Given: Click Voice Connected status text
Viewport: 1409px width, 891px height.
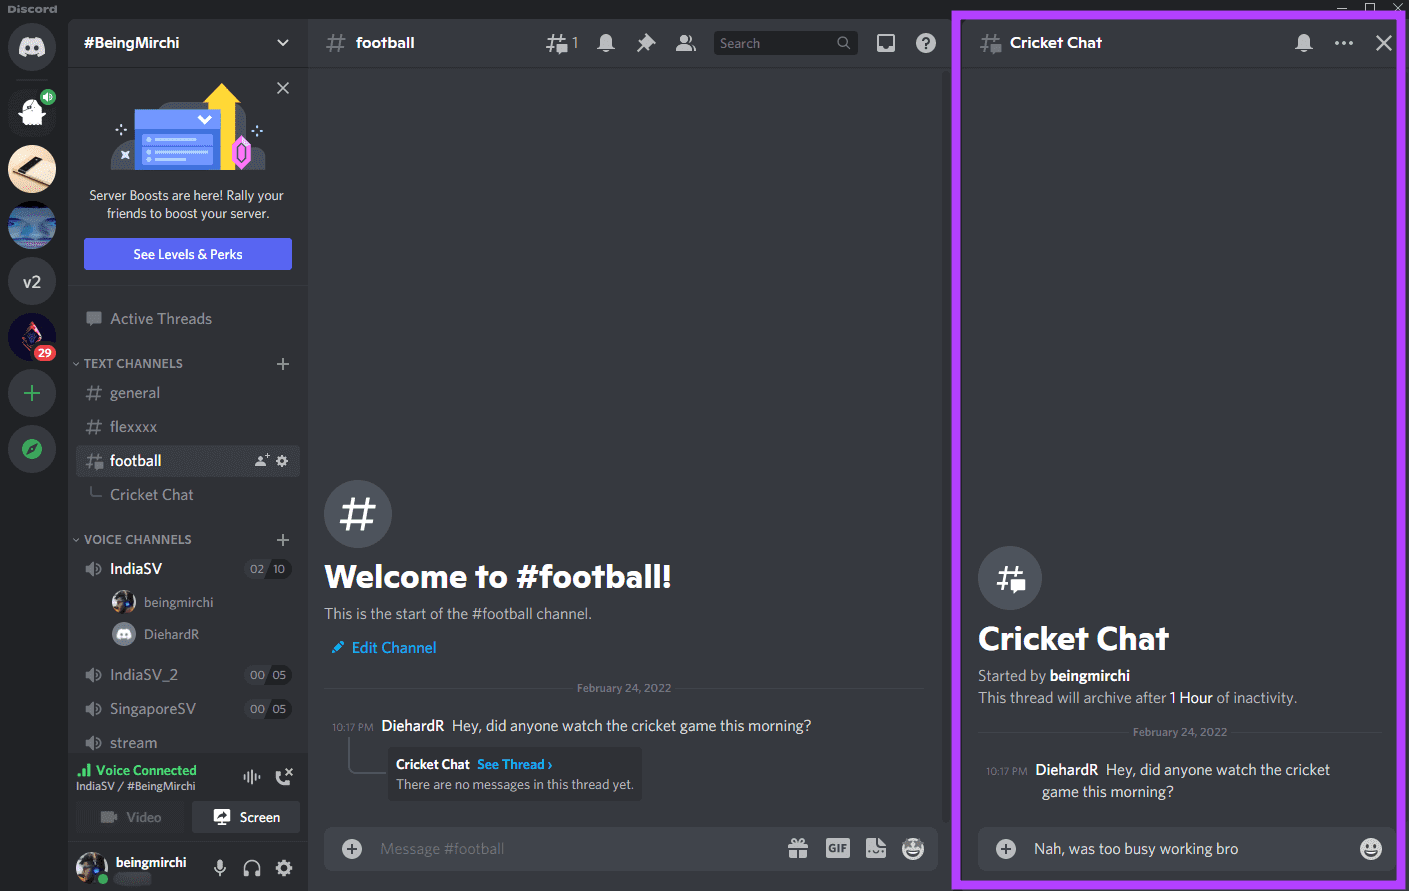Looking at the screenshot, I should click(x=146, y=771).
